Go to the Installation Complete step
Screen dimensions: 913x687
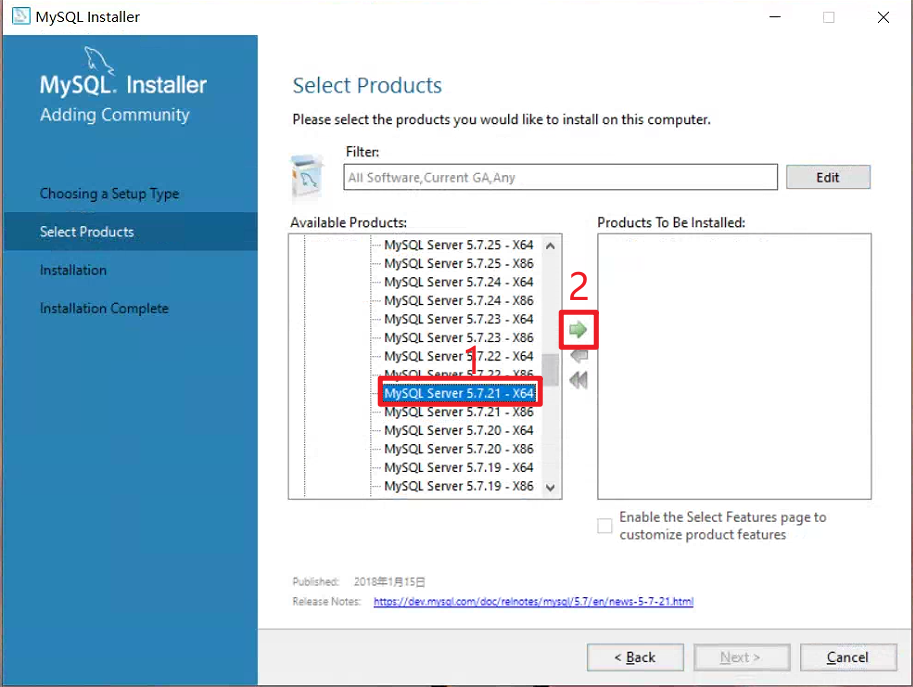(x=104, y=308)
